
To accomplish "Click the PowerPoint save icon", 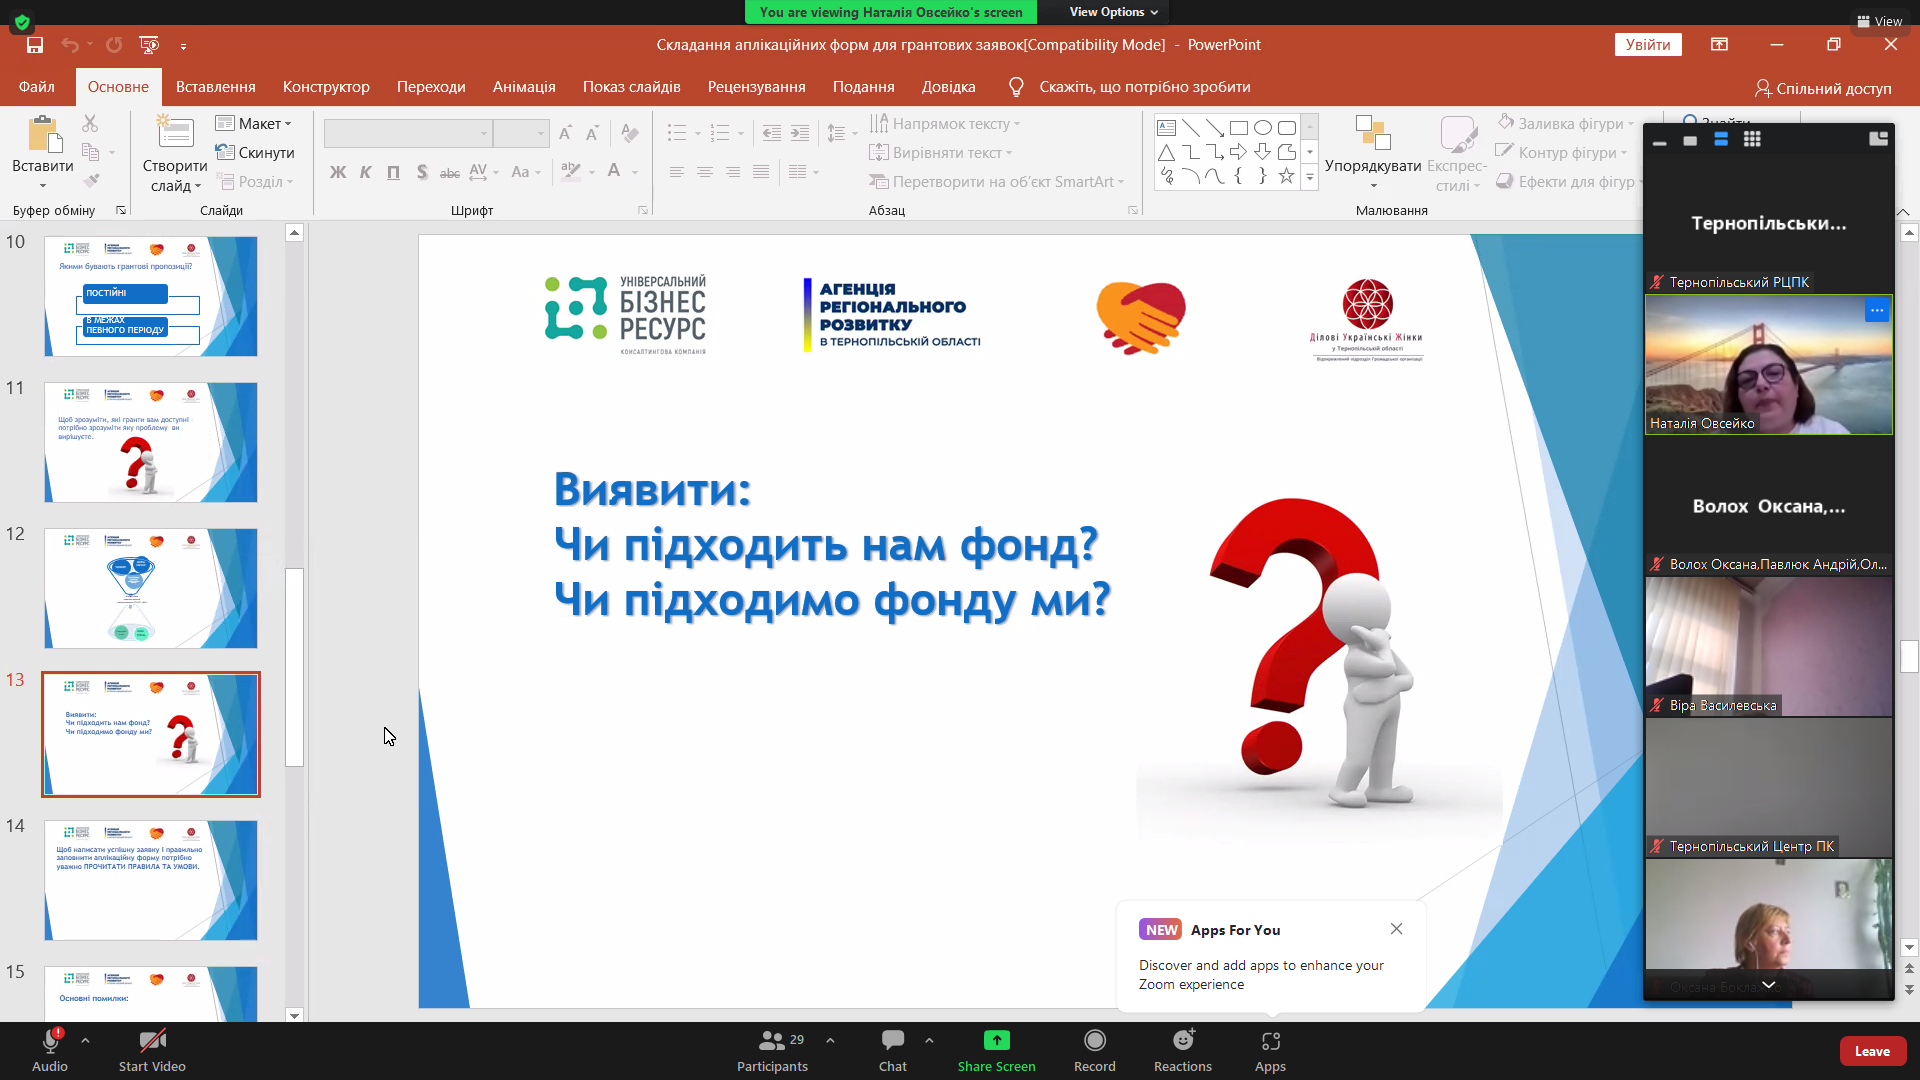I will pos(35,45).
